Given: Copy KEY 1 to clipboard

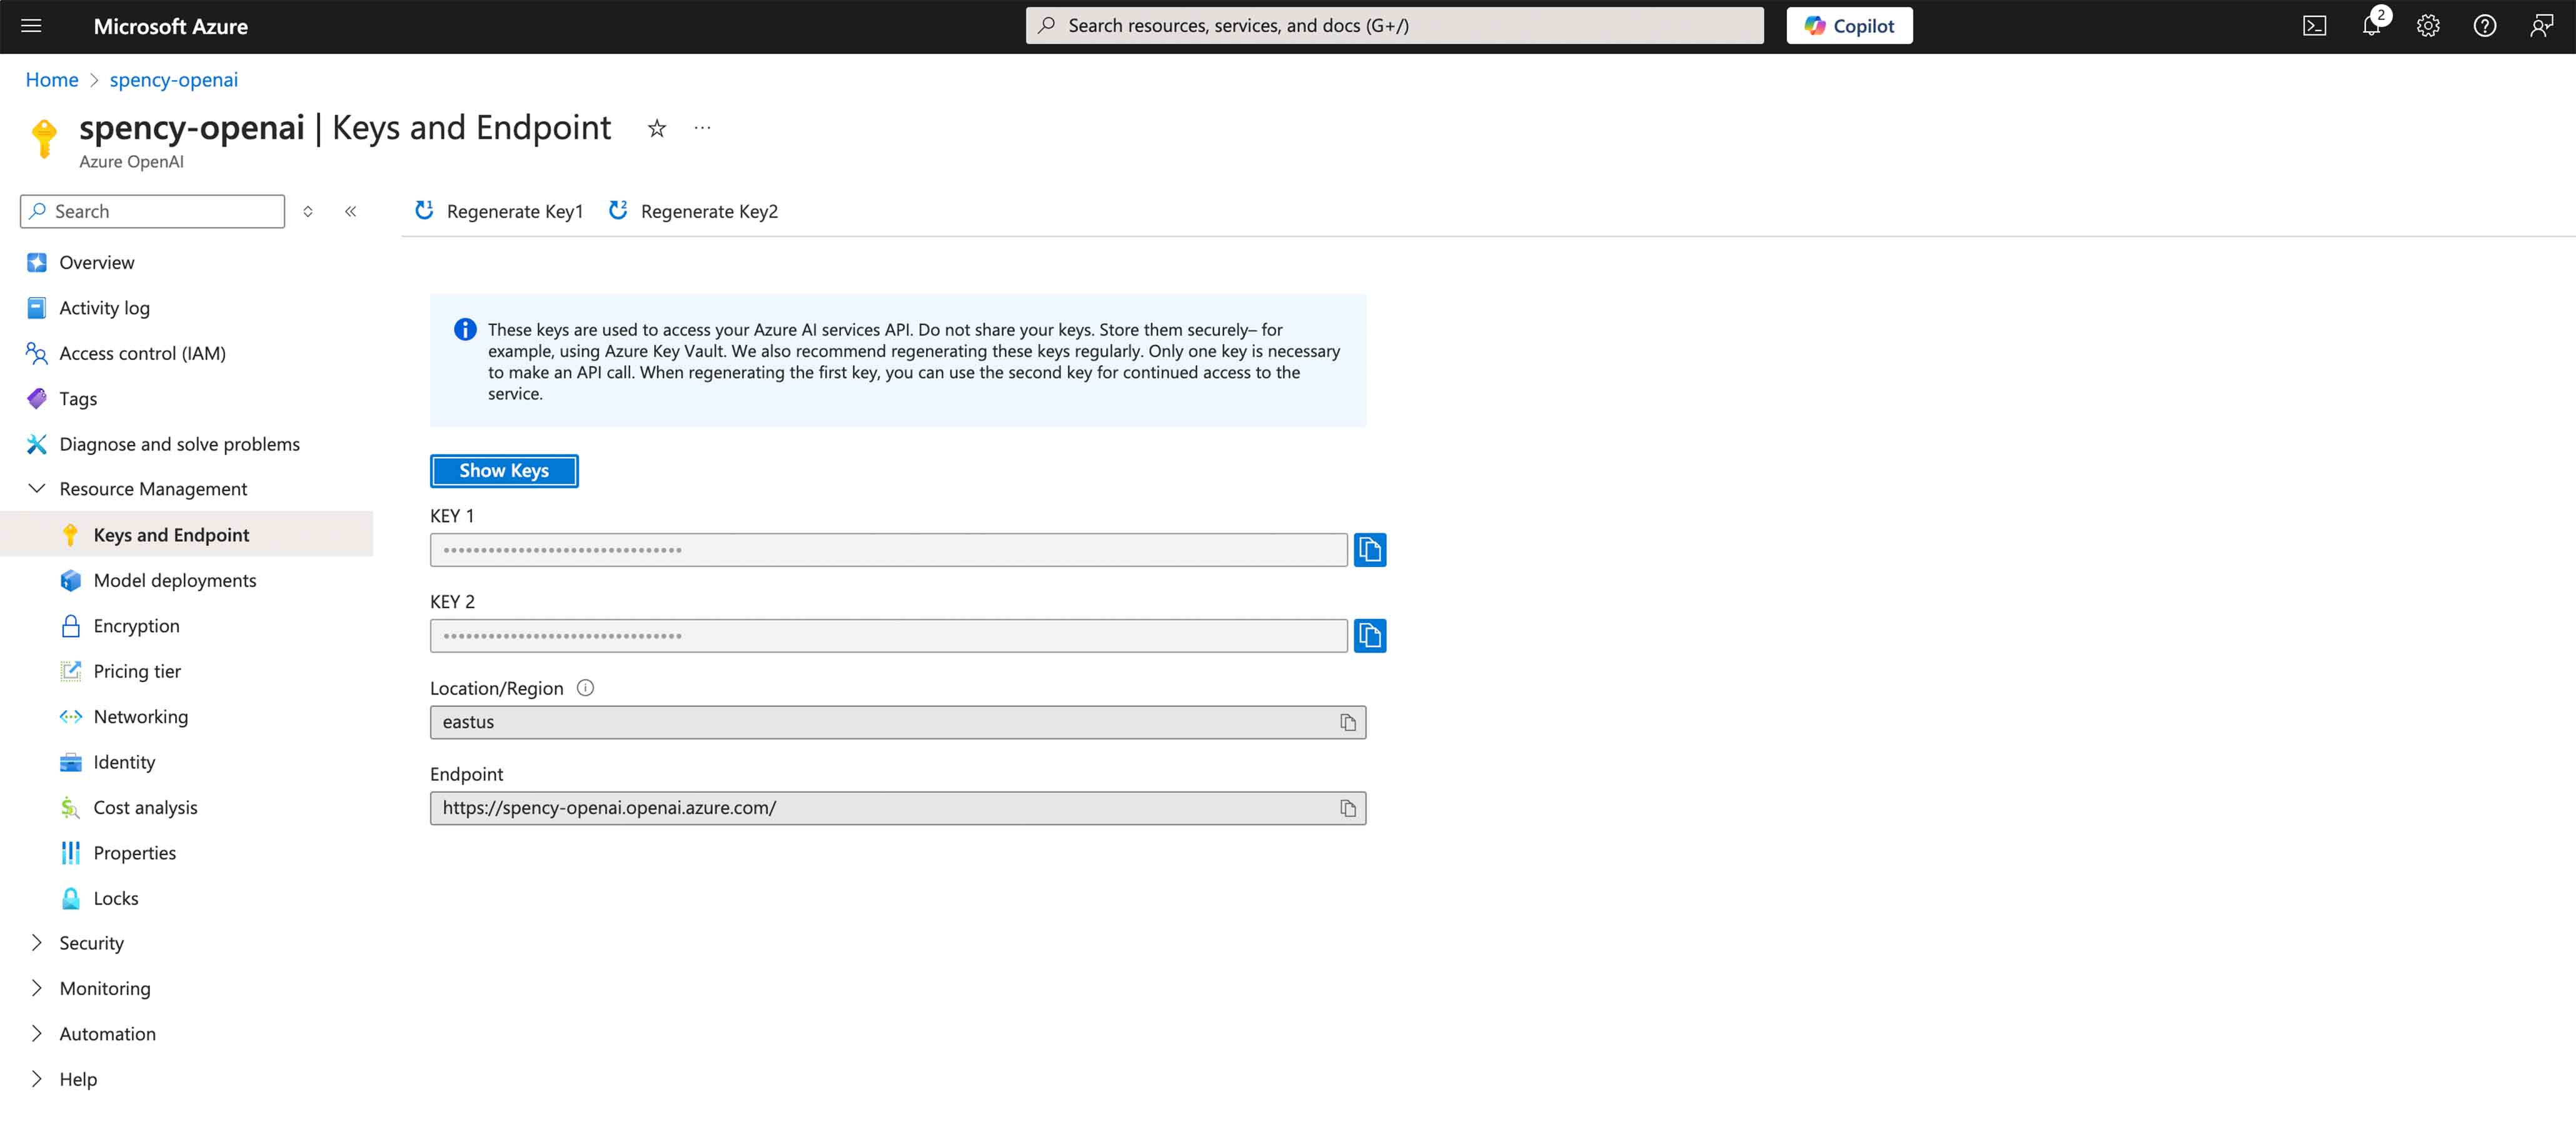Looking at the screenshot, I should 1369,550.
